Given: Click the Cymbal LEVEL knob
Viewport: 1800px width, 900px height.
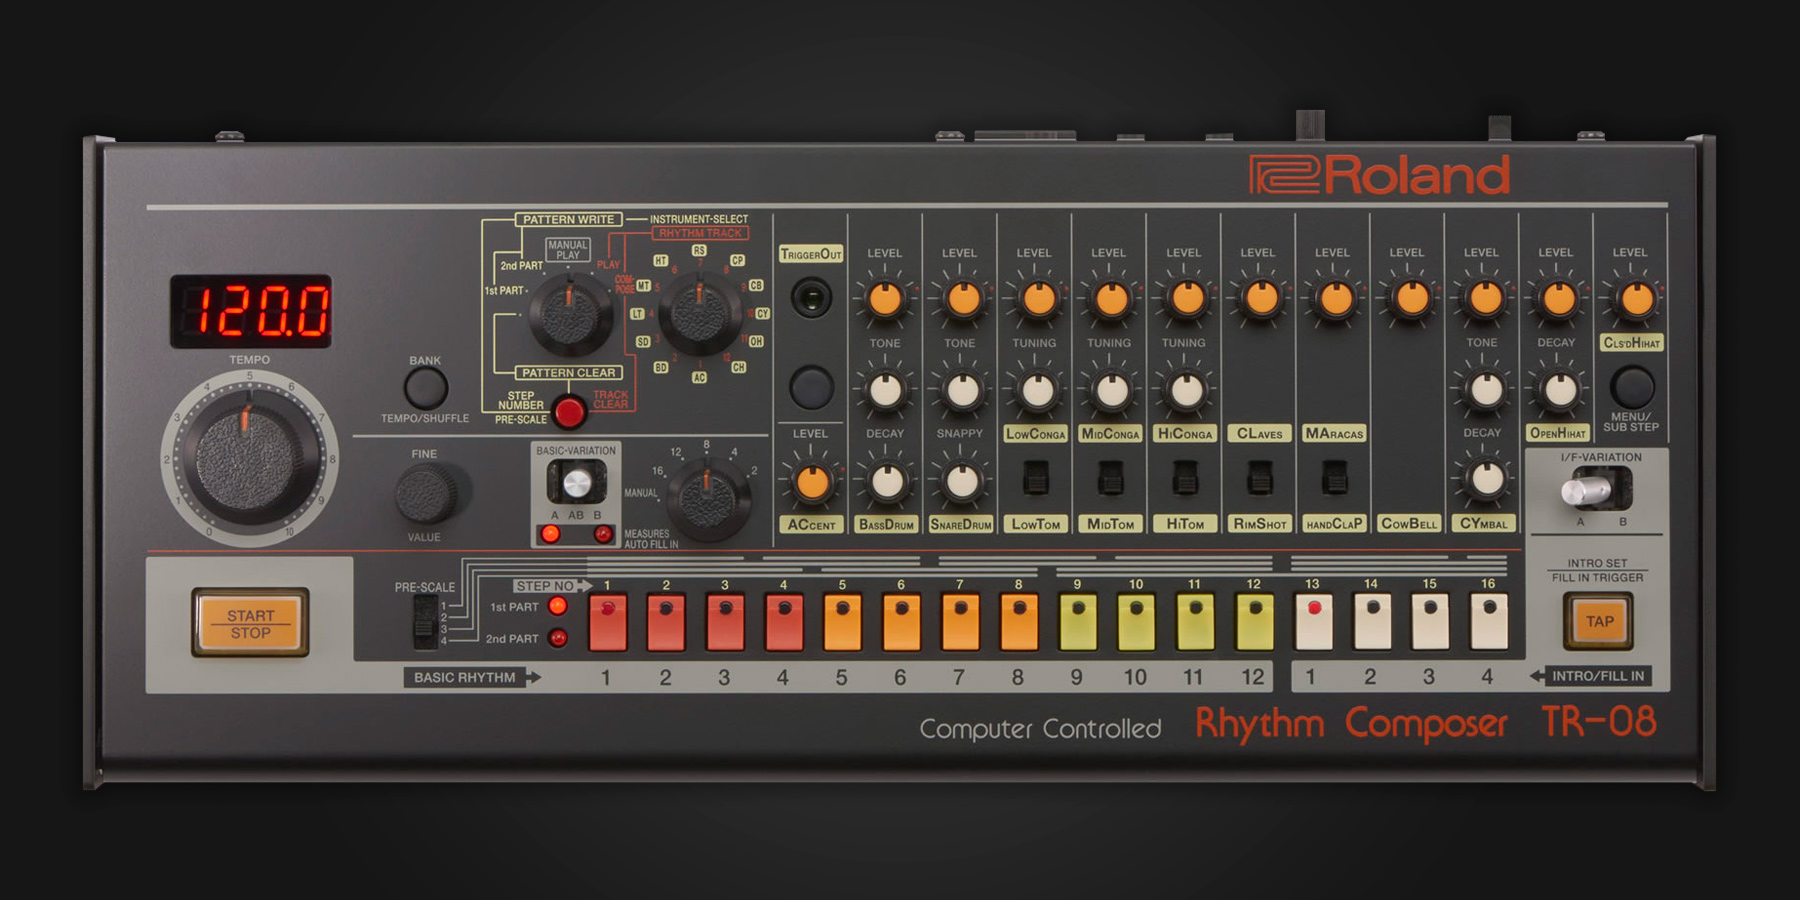Looking at the screenshot, I should [1484, 299].
